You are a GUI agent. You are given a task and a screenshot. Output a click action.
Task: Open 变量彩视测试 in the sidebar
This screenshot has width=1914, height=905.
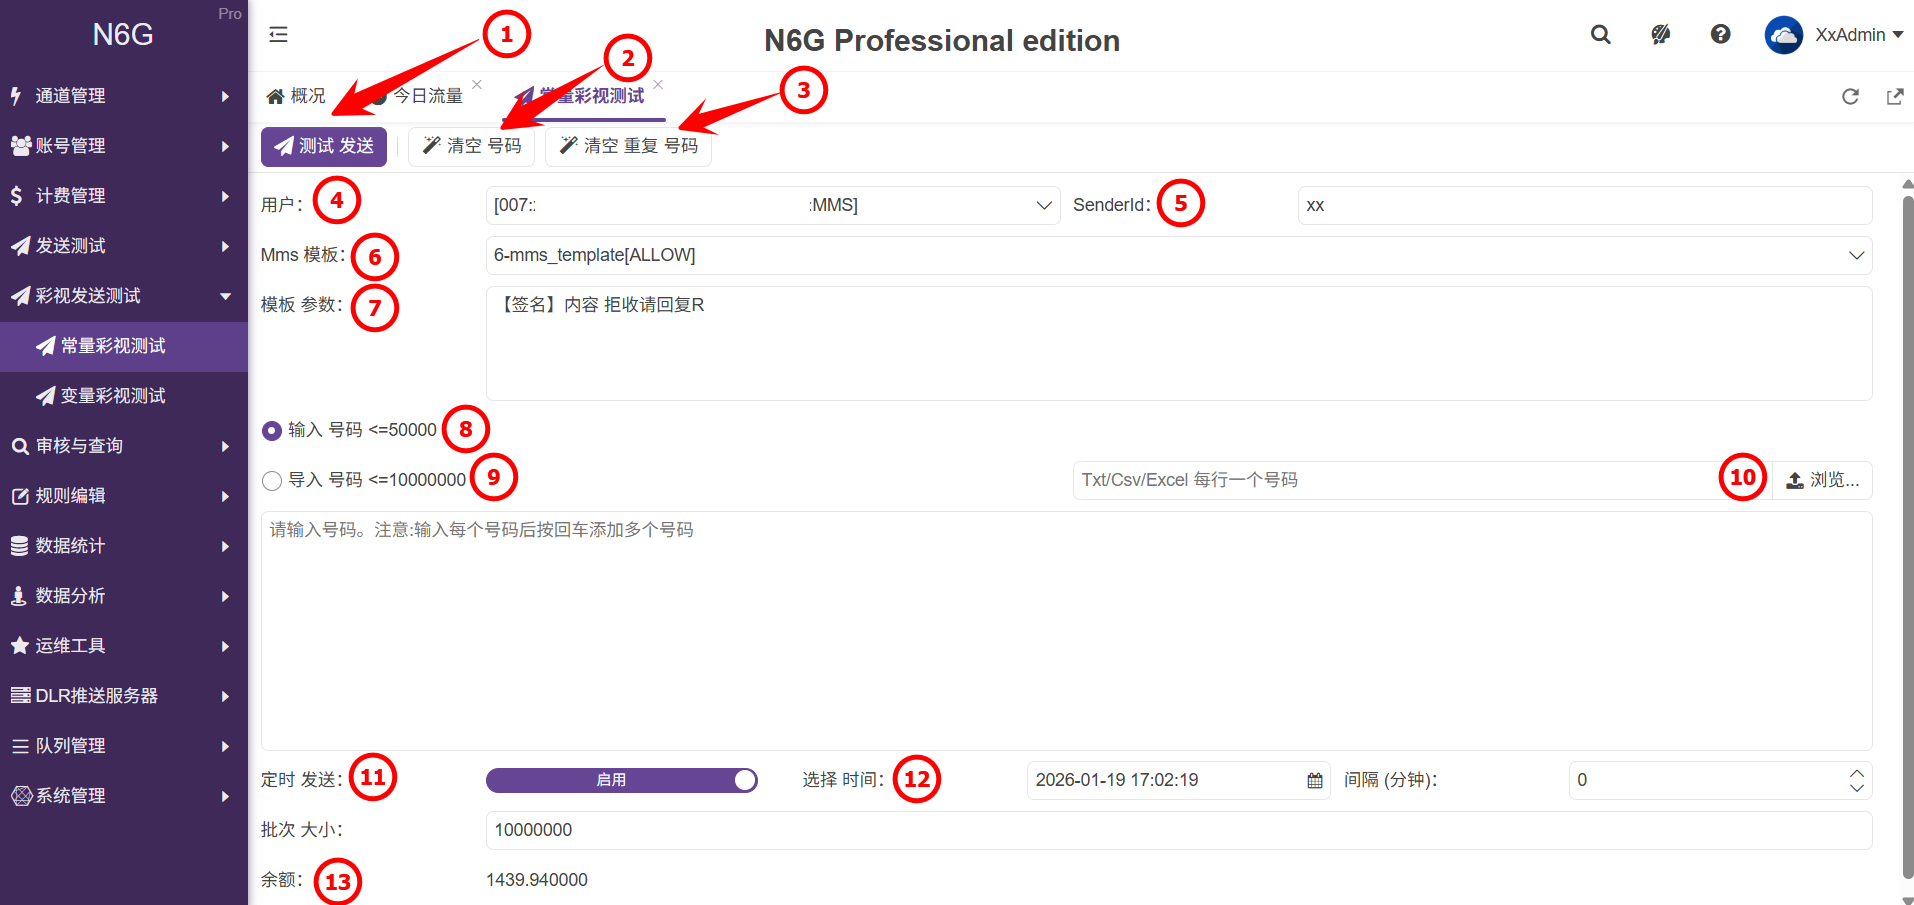point(112,396)
